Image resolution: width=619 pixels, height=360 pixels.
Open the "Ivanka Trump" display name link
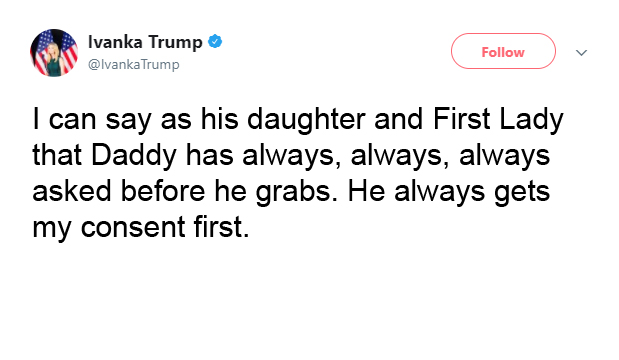tap(145, 42)
